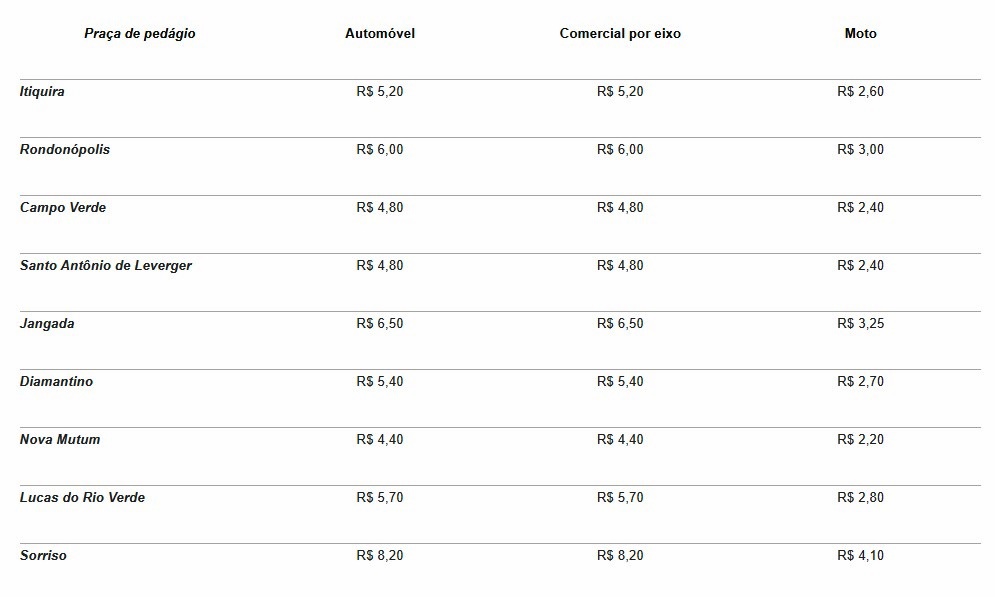Select Jangada's Moto price R$ 3,25
The width and height of the screenshot is (995, 597).
tap(860, 324)
